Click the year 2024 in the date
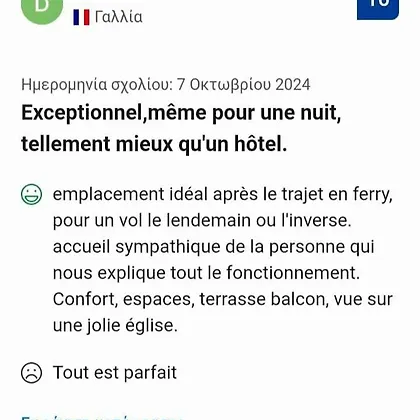 pos(293,84)
